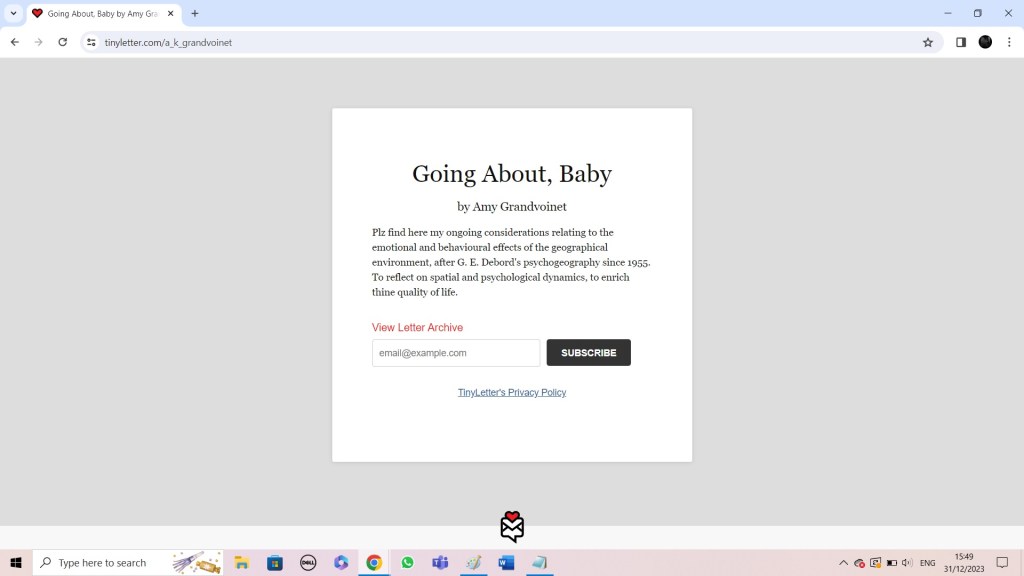Open TinyLetter's Privacy Policy link

point(512,392)
